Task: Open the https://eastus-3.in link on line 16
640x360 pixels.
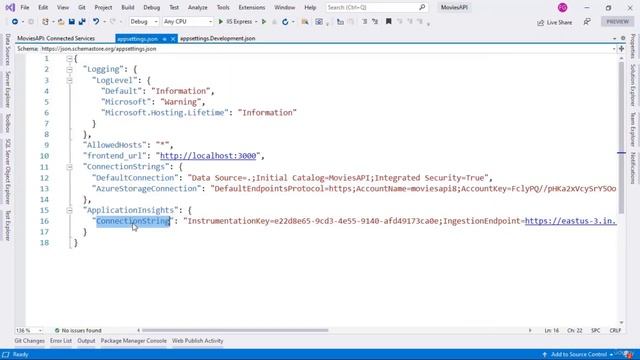Action: pos(570,221)
